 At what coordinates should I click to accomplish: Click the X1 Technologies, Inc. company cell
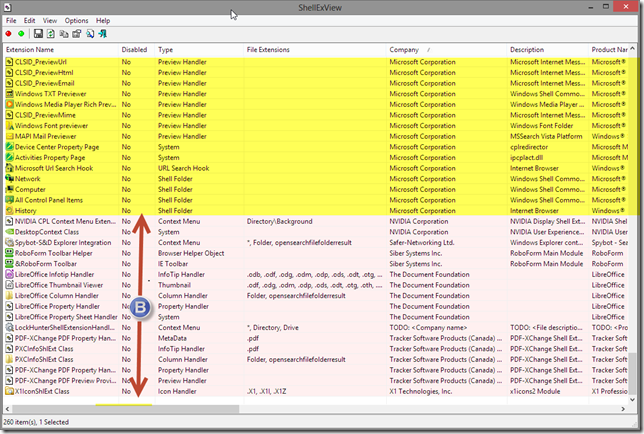421,391
